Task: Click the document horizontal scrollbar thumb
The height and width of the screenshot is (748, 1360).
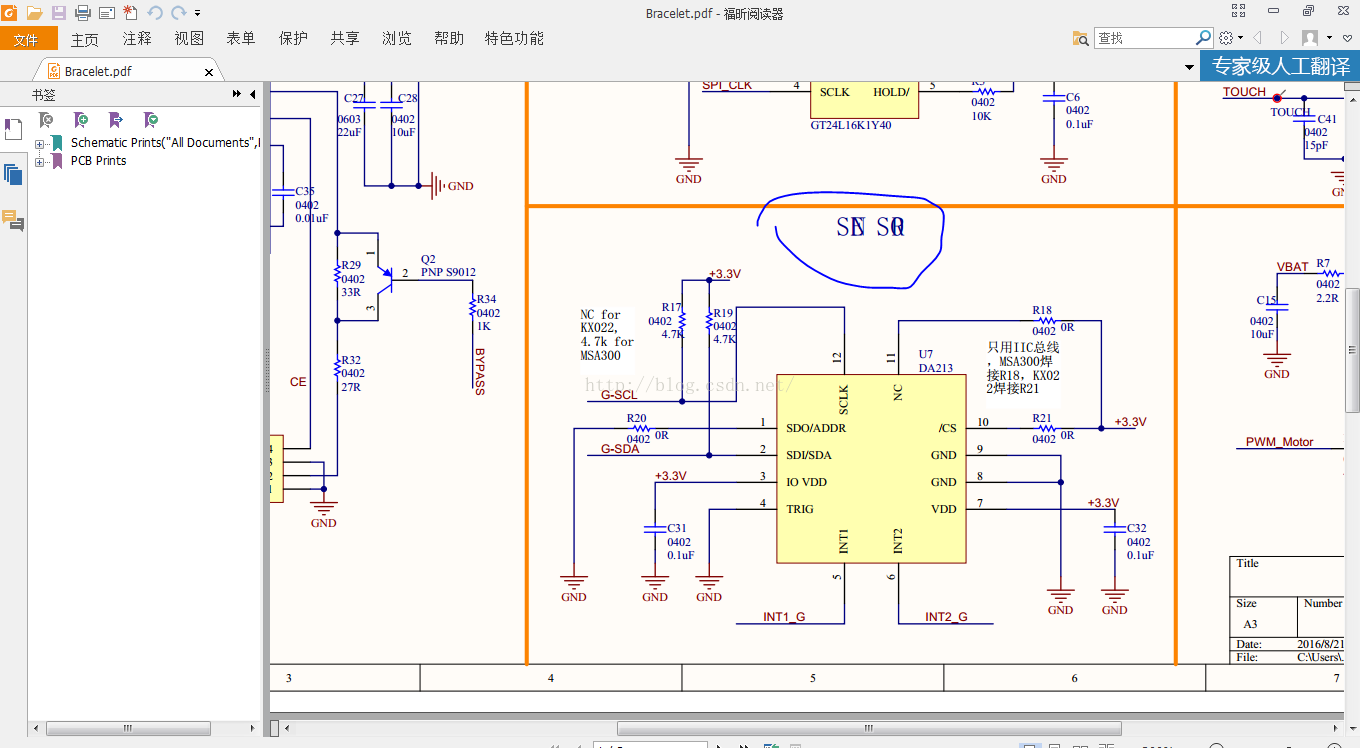Action: click(x=869, y=729)
